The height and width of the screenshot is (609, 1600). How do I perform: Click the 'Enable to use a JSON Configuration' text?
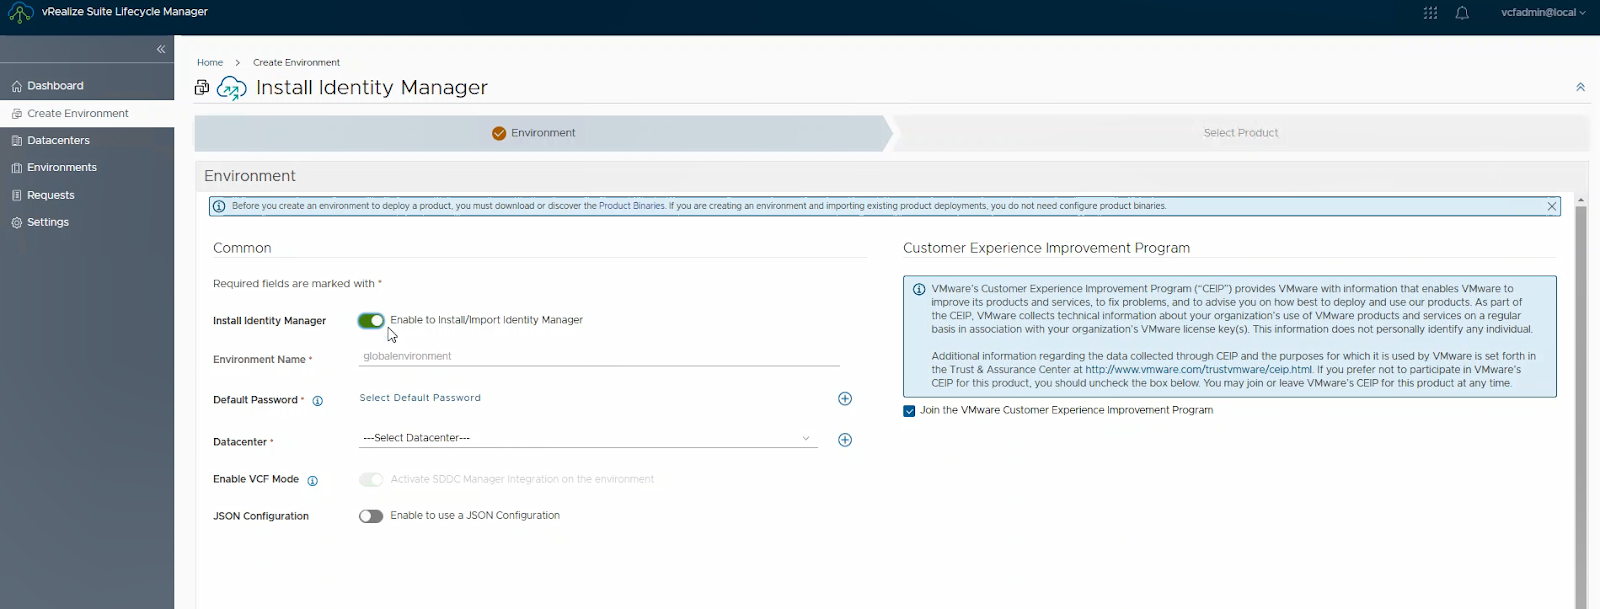pos(475,516)
